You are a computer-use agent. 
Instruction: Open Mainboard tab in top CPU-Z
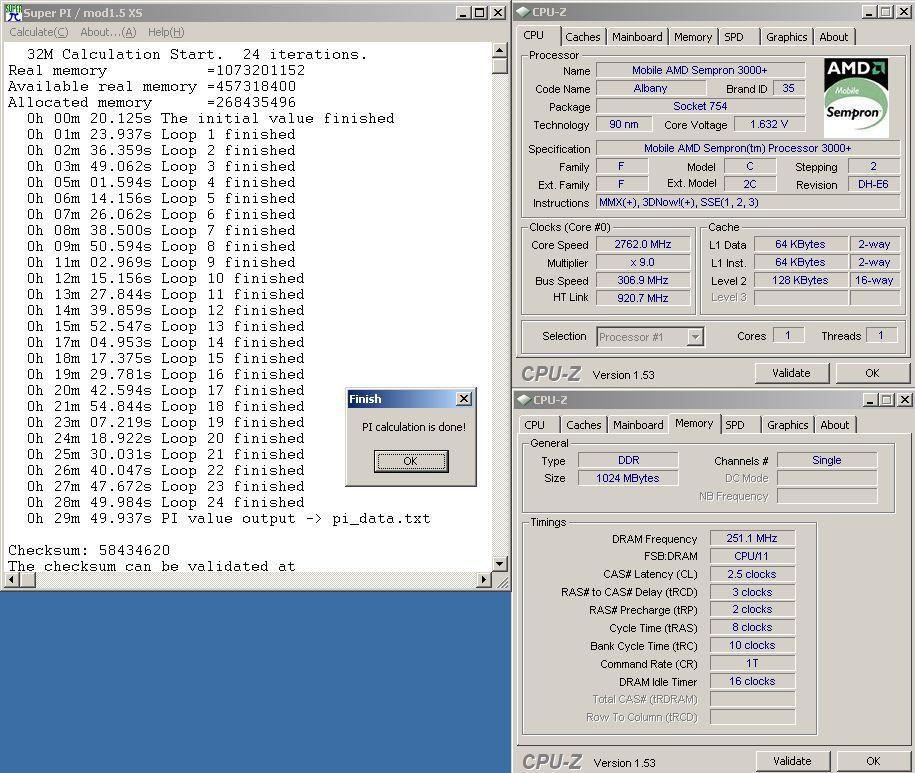(637, 37)
